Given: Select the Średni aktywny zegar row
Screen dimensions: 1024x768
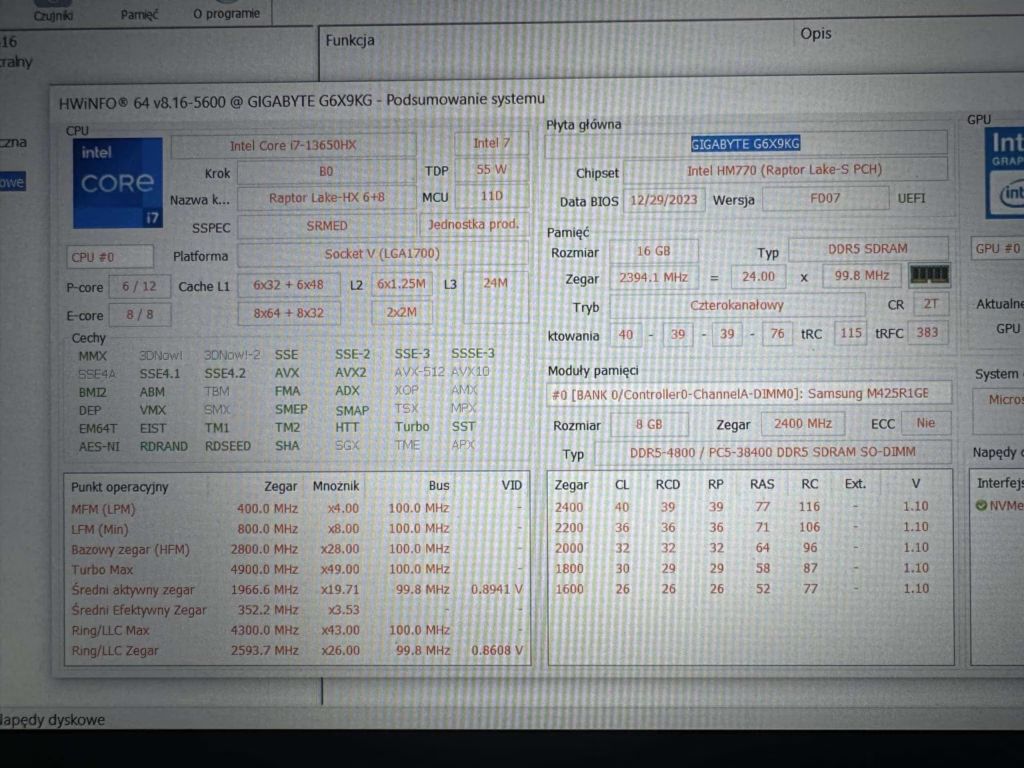Looking at the screenshot, I should pyautogui.click(x=297, y=590).
